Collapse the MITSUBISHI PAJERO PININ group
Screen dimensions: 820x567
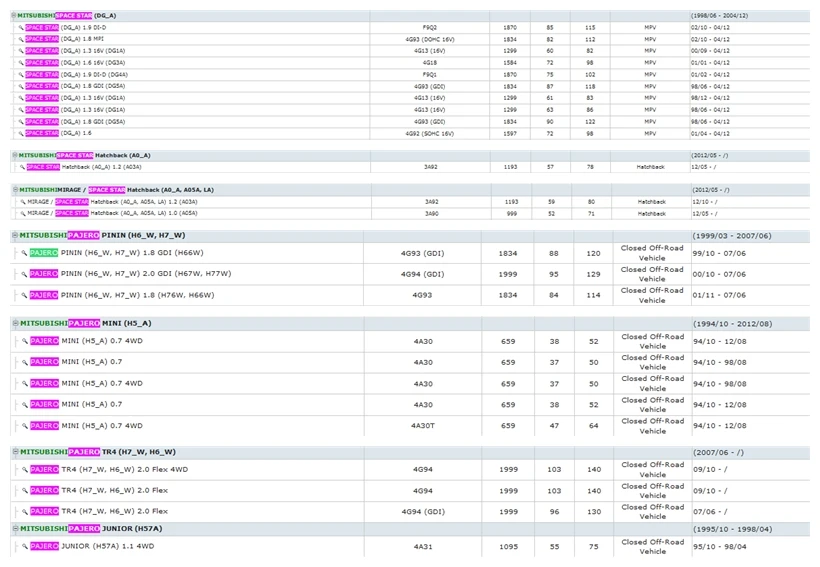[x=15, y=235]
